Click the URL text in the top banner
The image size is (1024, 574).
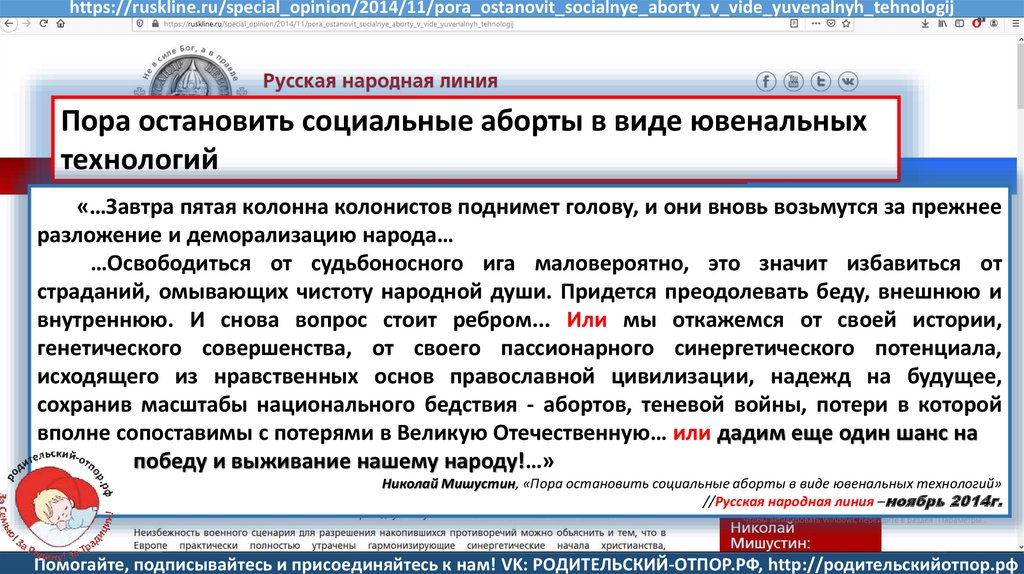tap(512, 8)
